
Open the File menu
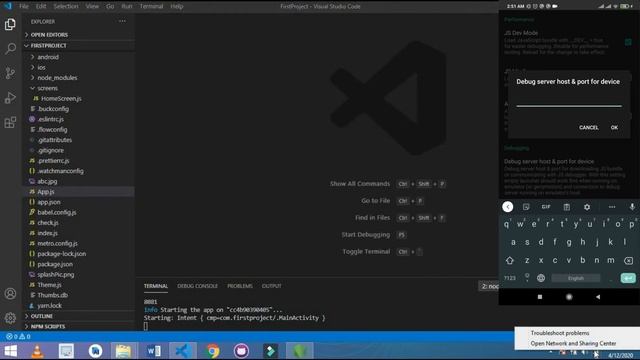(x=24, y=6)
